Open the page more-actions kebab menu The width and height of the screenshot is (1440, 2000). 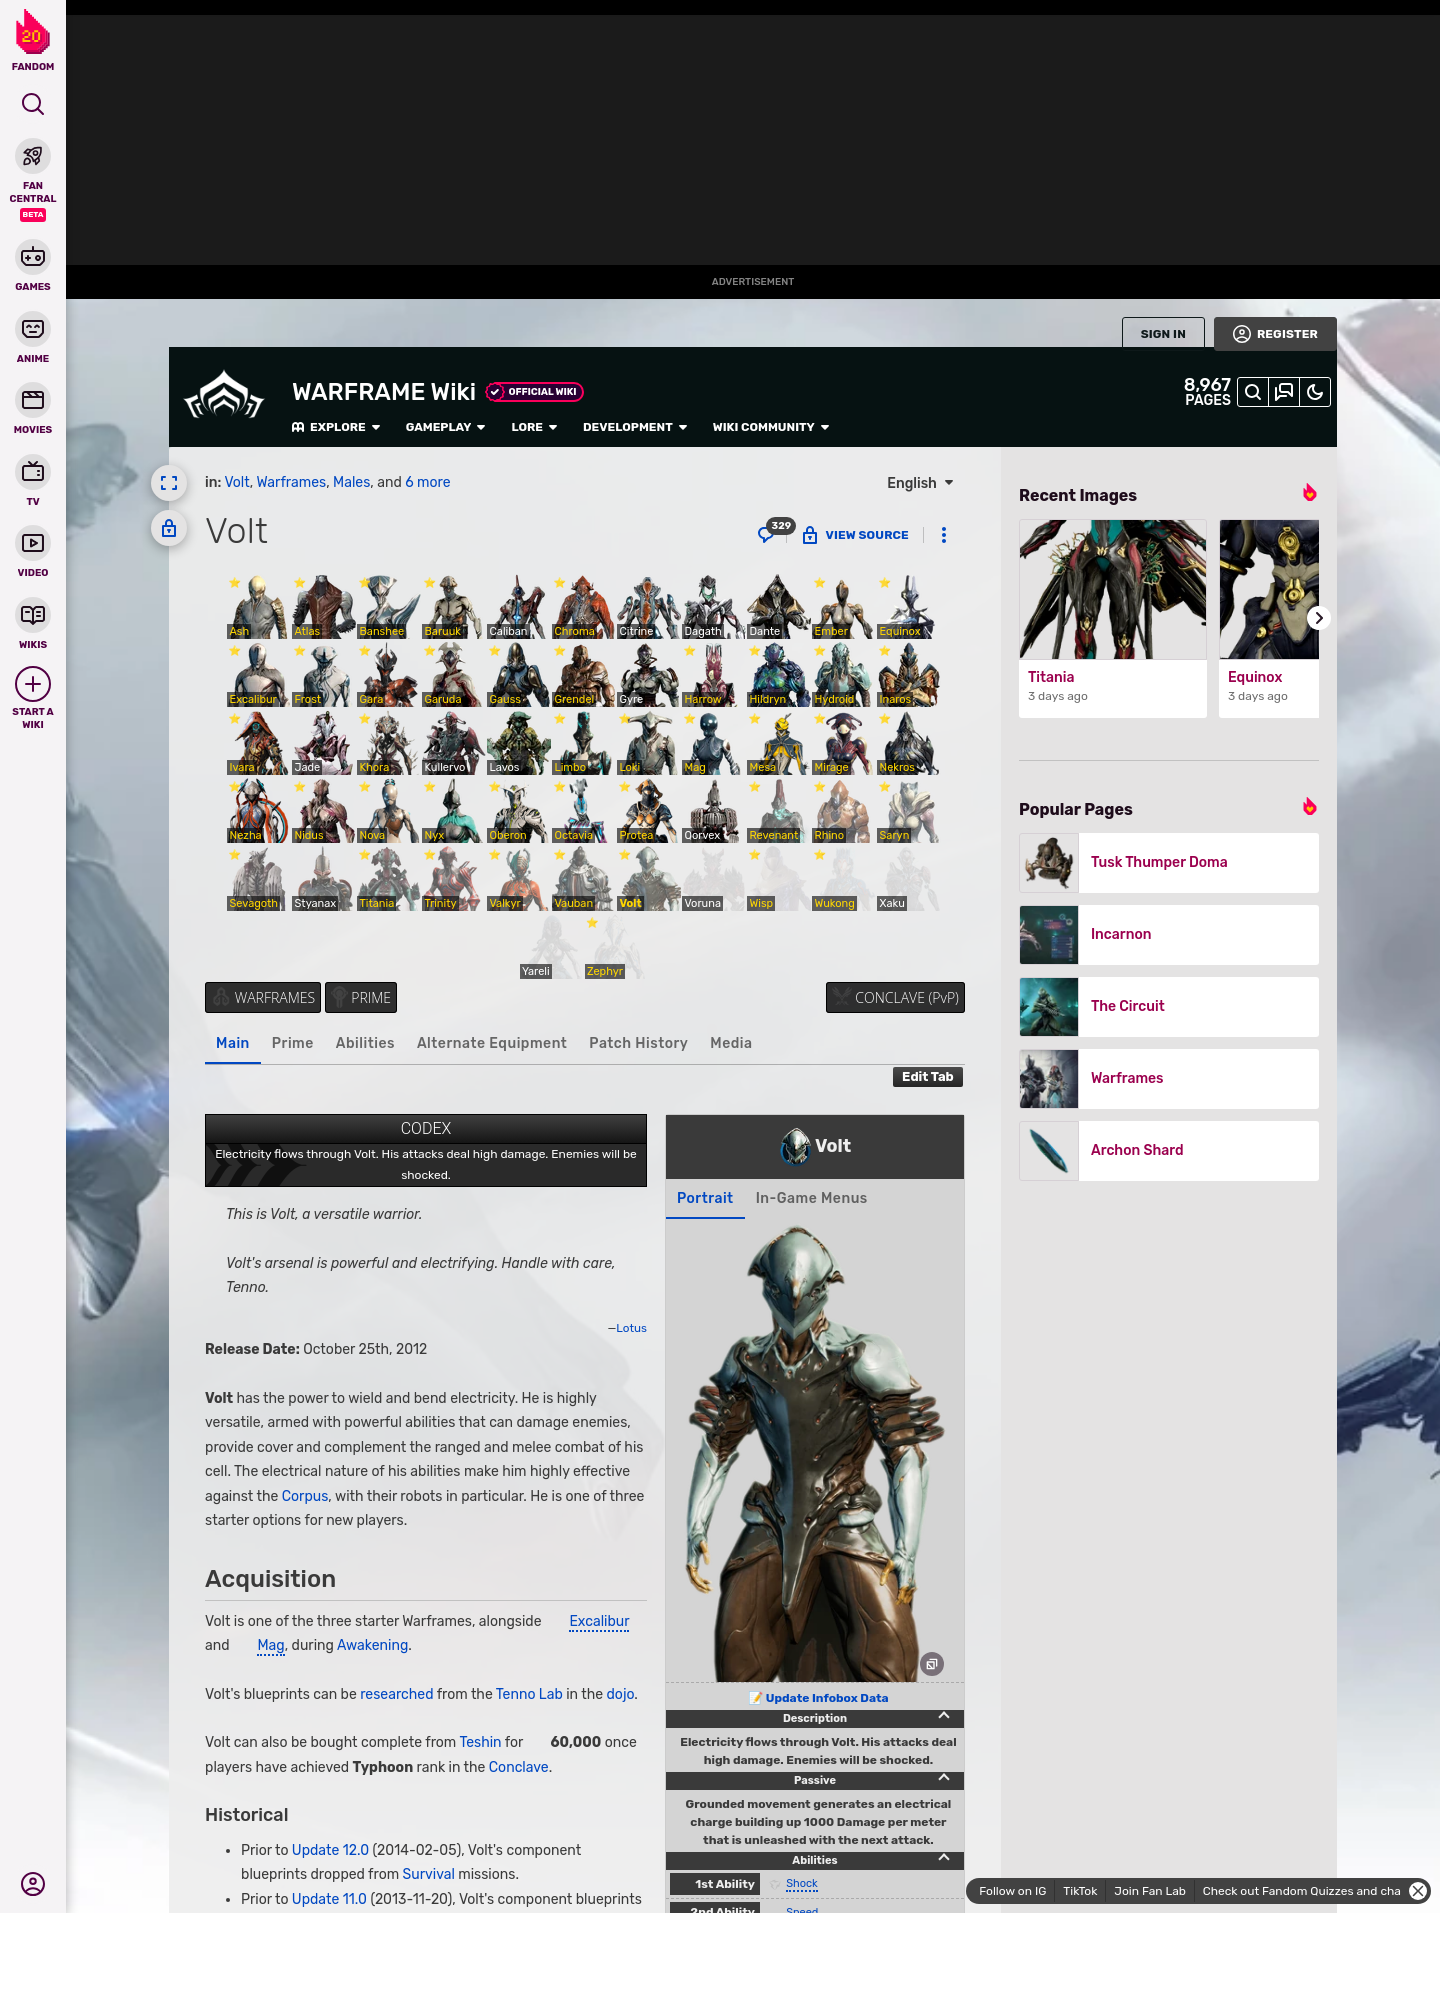point(944,535)
